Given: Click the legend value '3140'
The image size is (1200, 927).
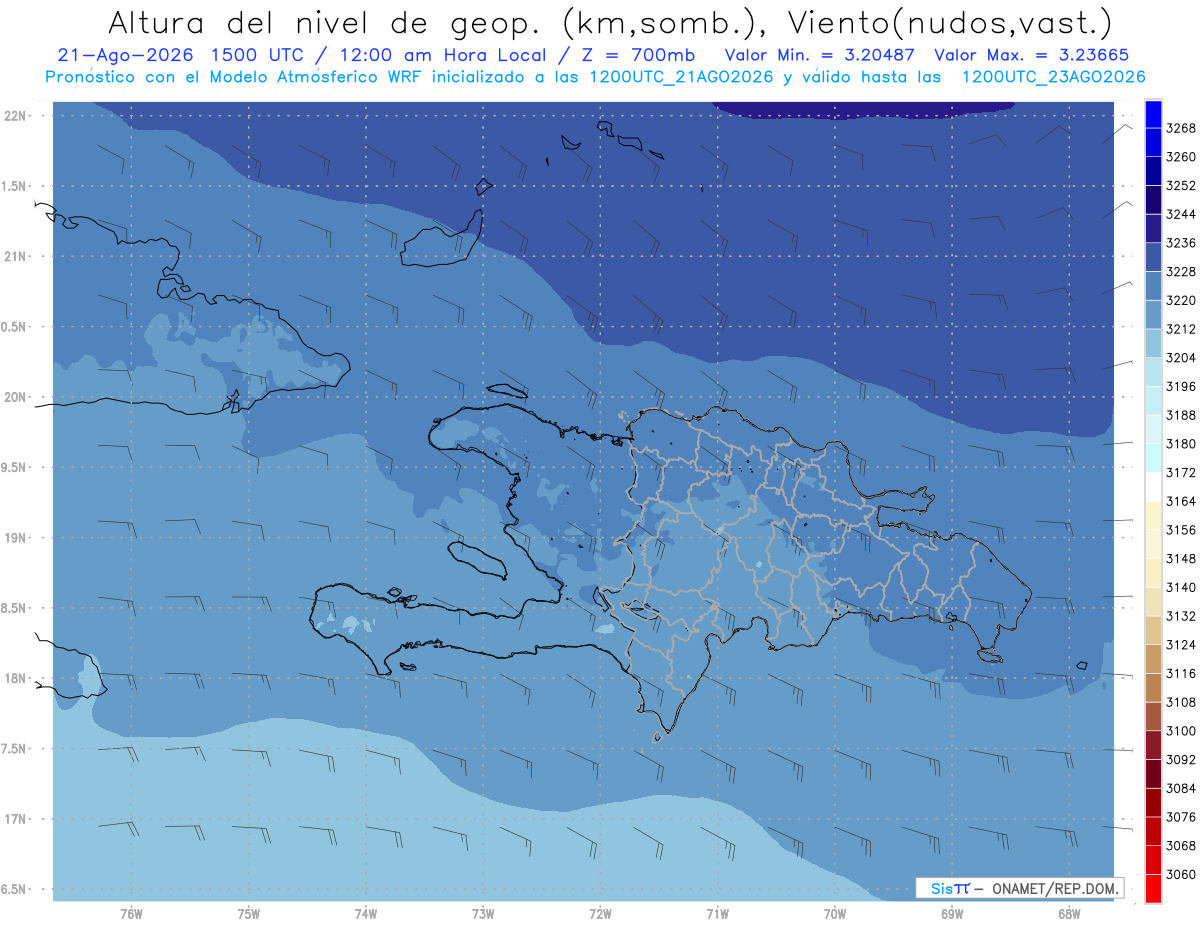Looking at the screenshot, I should point(1181,587).
